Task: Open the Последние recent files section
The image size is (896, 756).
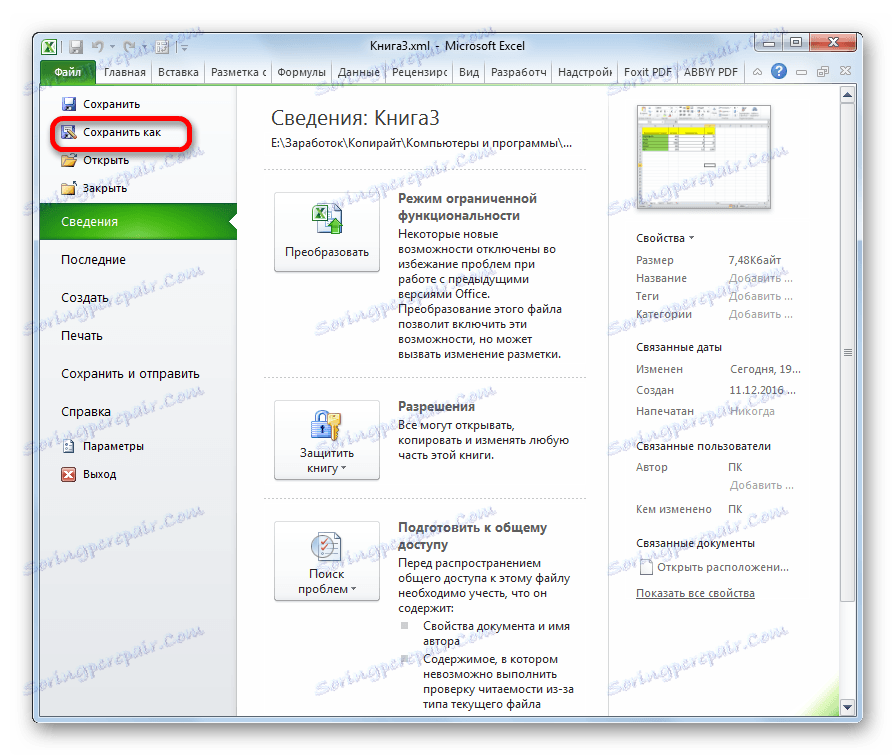Action: coord(93,259)
